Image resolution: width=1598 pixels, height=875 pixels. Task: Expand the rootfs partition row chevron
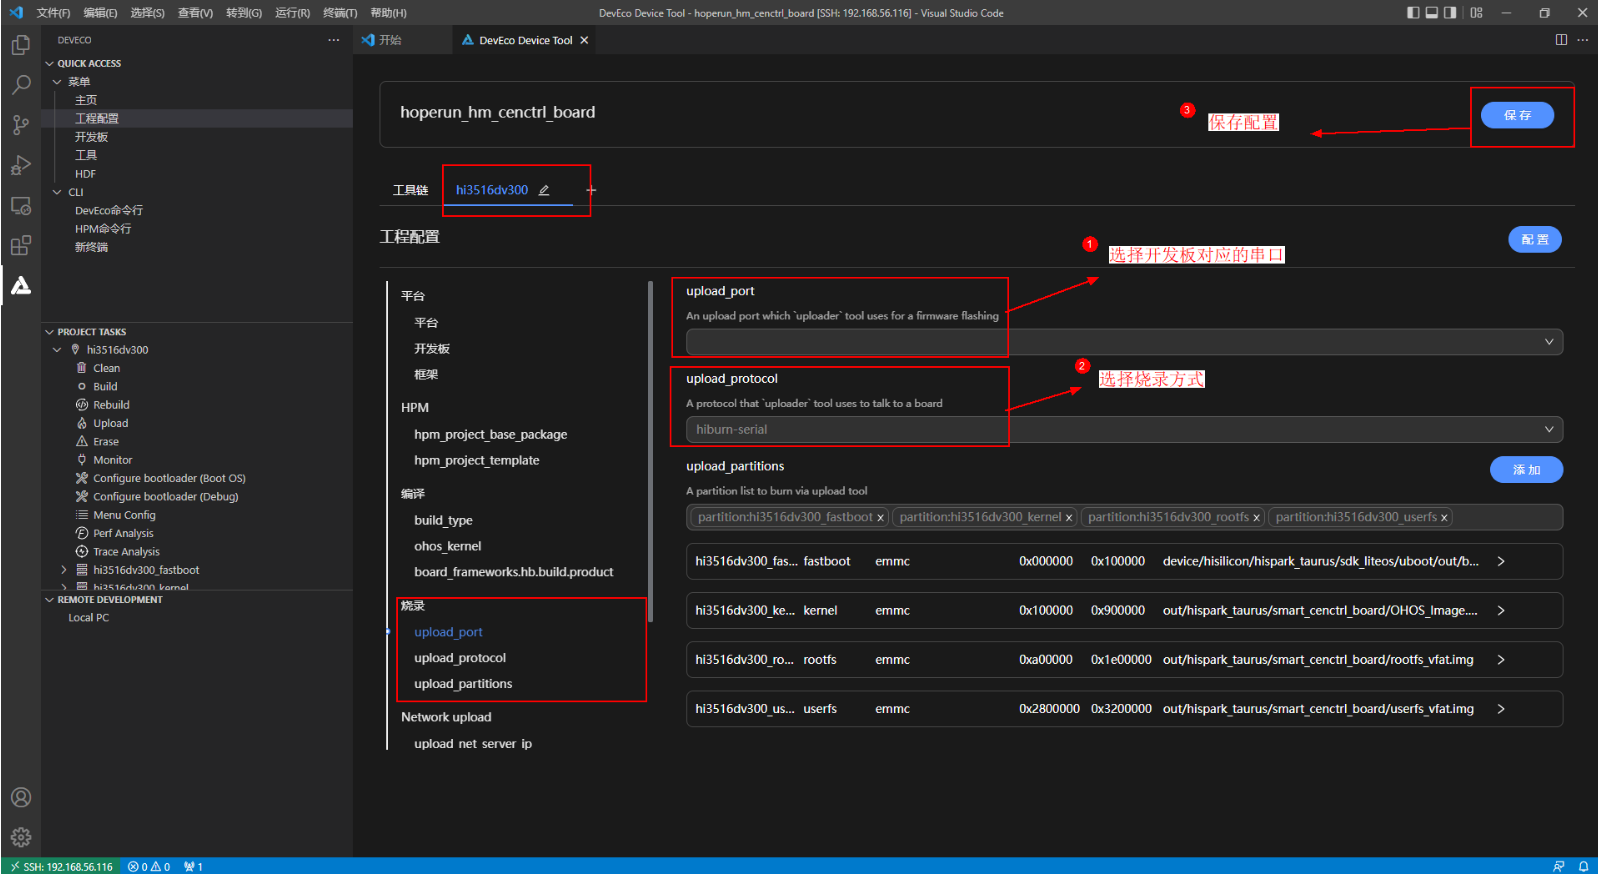[x=1501, y=660]
